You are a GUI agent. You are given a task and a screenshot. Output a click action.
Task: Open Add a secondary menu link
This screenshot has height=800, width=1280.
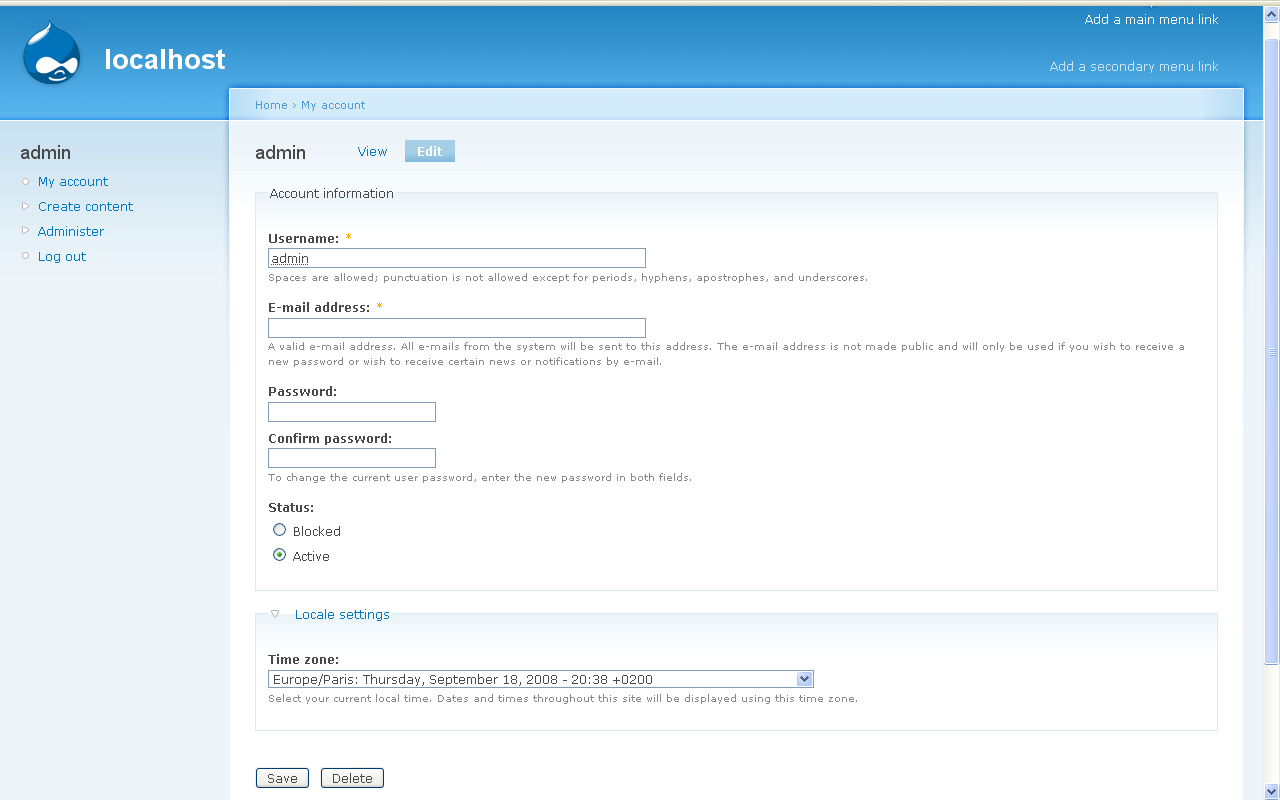(1134, 66)
